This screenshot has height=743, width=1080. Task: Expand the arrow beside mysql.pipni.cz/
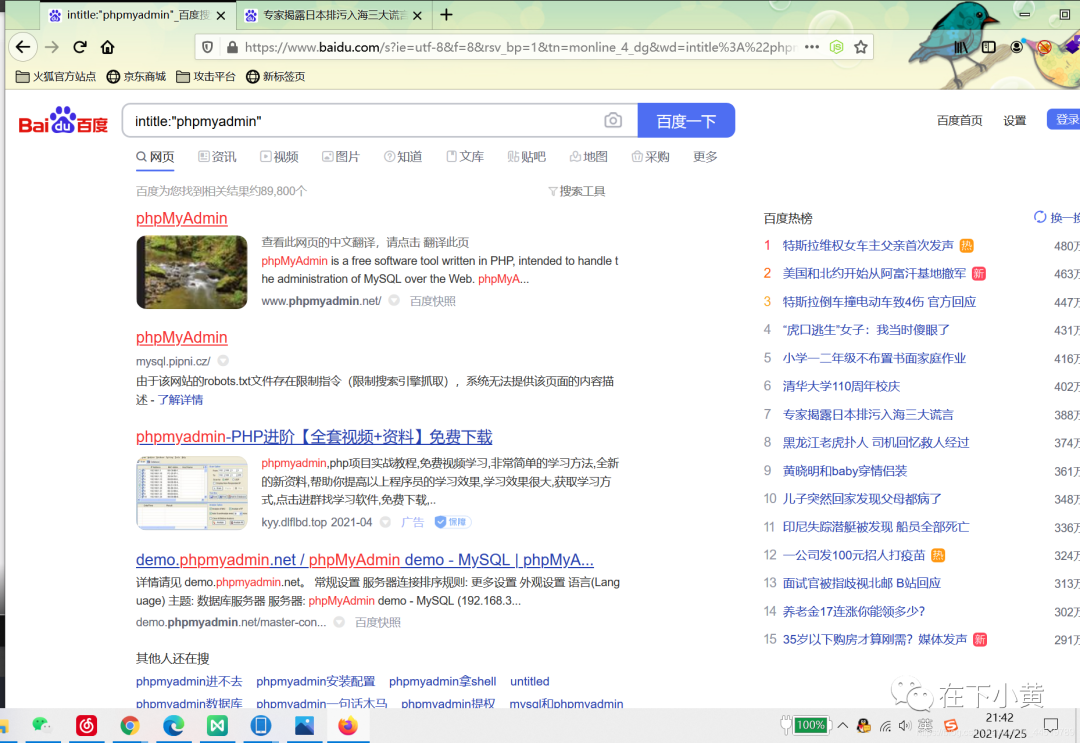[x=223, y=361]
